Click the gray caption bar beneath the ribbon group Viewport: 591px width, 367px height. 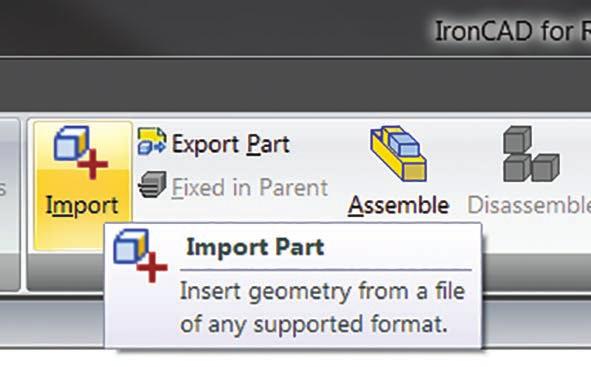point(66,272)
